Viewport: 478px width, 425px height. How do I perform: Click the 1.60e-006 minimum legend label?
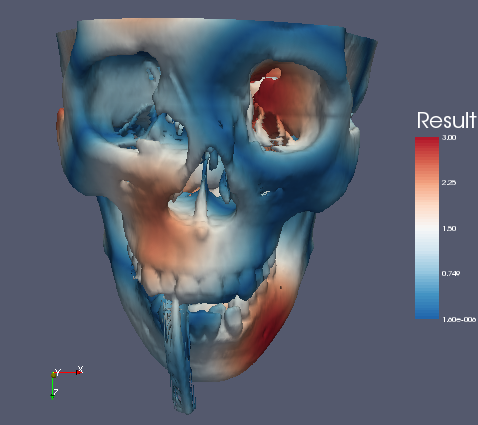459,320
